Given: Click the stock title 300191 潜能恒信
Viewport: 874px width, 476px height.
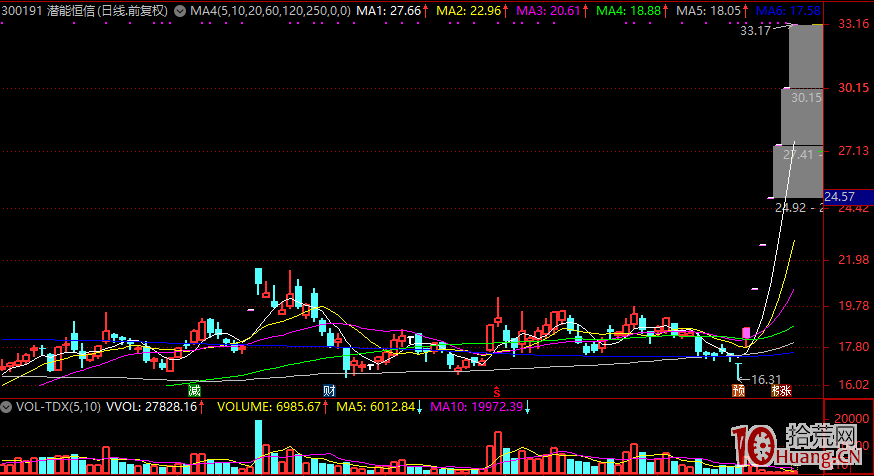Looking at the screenshot, I should 84,11.
